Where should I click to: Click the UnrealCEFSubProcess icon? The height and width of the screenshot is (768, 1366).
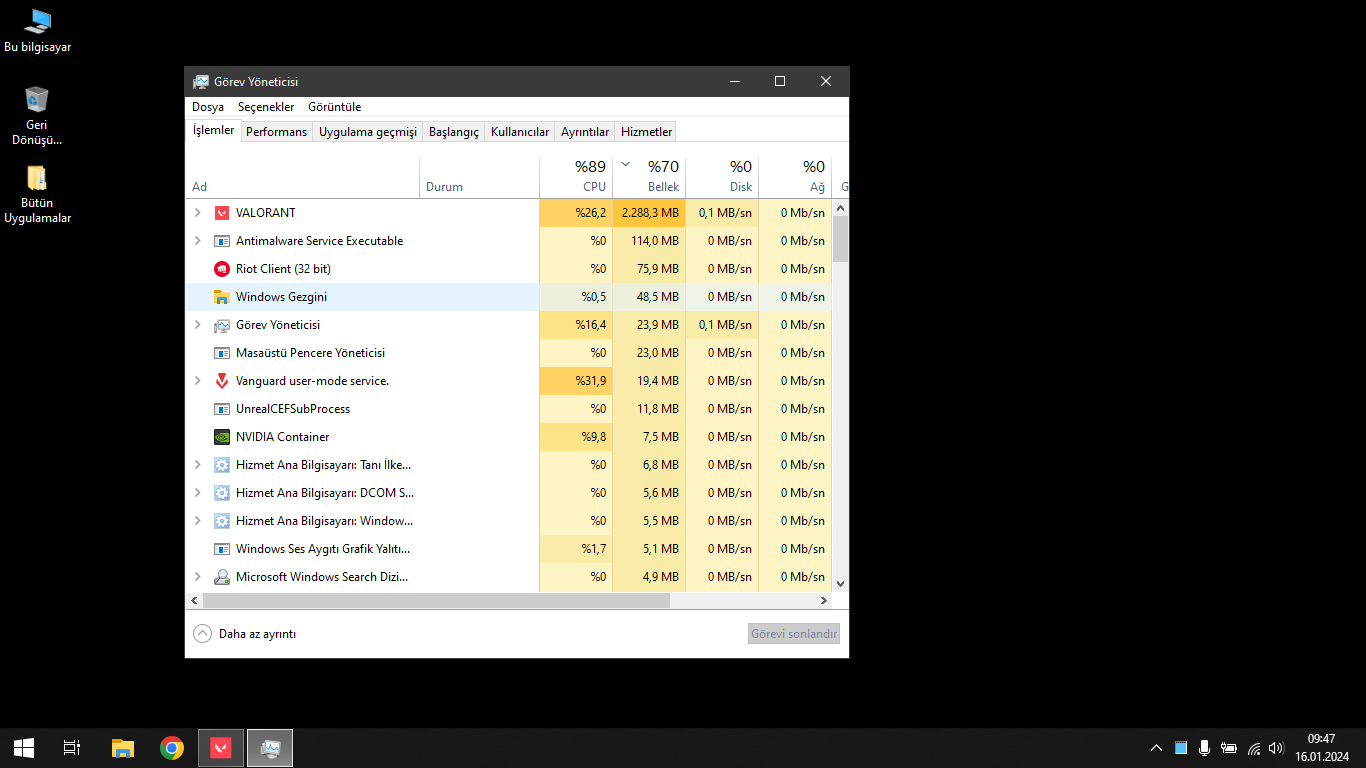click(222, 409)
